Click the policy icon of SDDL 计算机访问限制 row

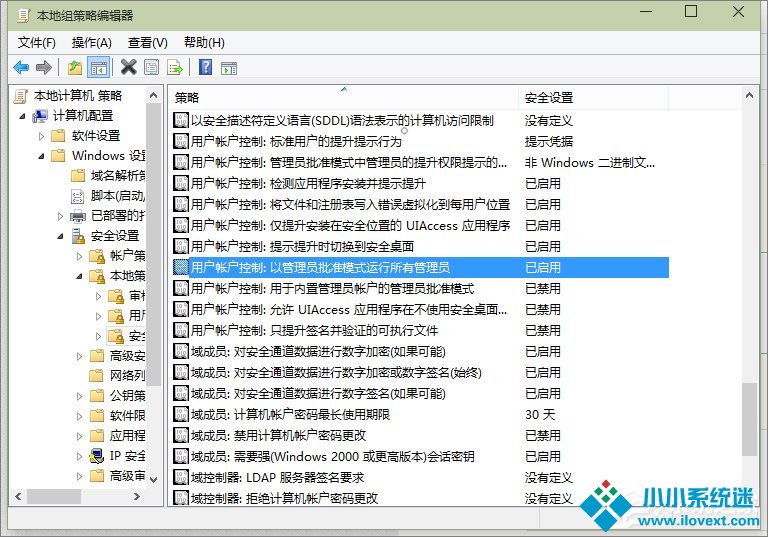coord(181,121)
